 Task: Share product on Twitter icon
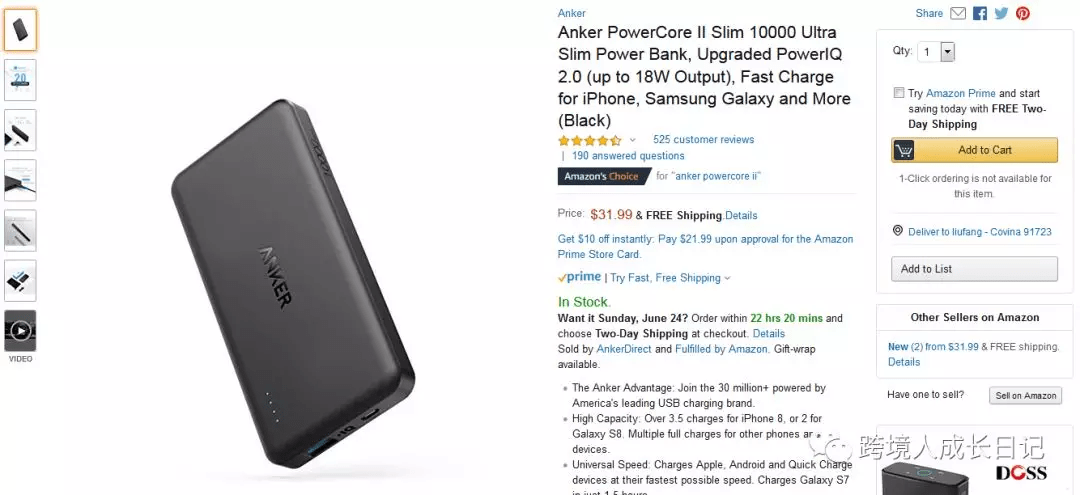point(1001,13)
